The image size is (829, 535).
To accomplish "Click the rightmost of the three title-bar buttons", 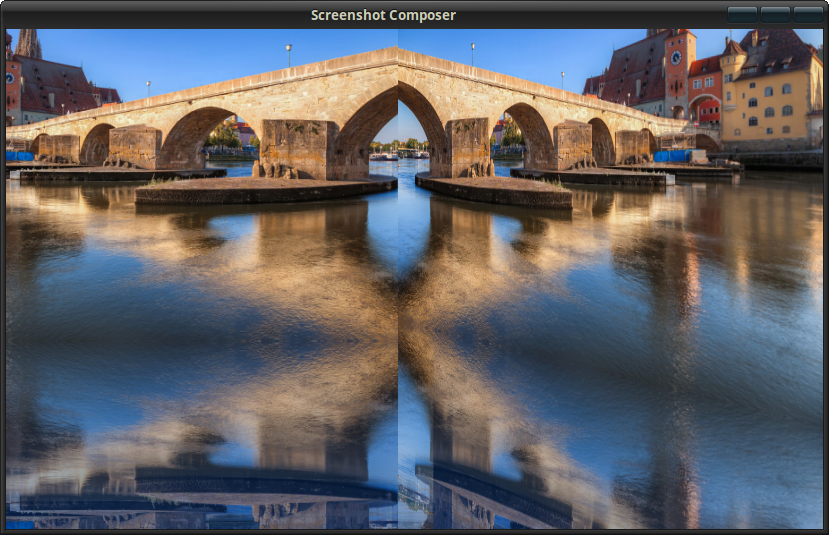I will (808, 15).
